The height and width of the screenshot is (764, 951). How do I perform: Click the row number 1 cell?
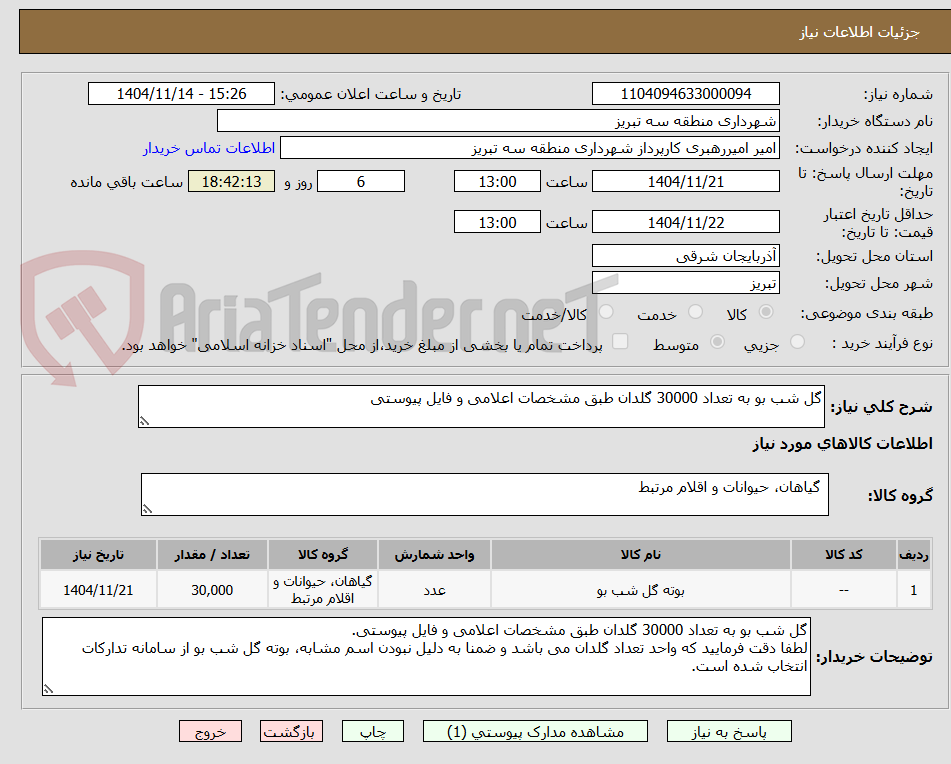coord(914,590)
